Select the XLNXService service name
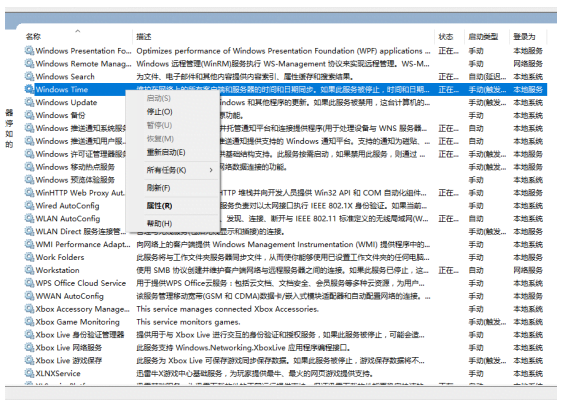 [58, 374]
